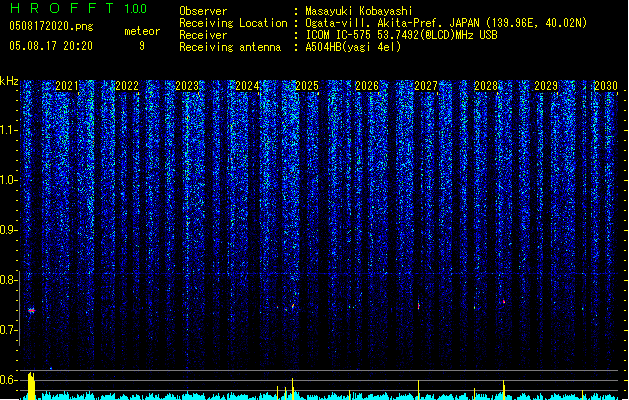Image resolution: width=629 pixels, height=400 pixels.
Task: Click the 2030 time marker
Action: [x=606, y=86]
